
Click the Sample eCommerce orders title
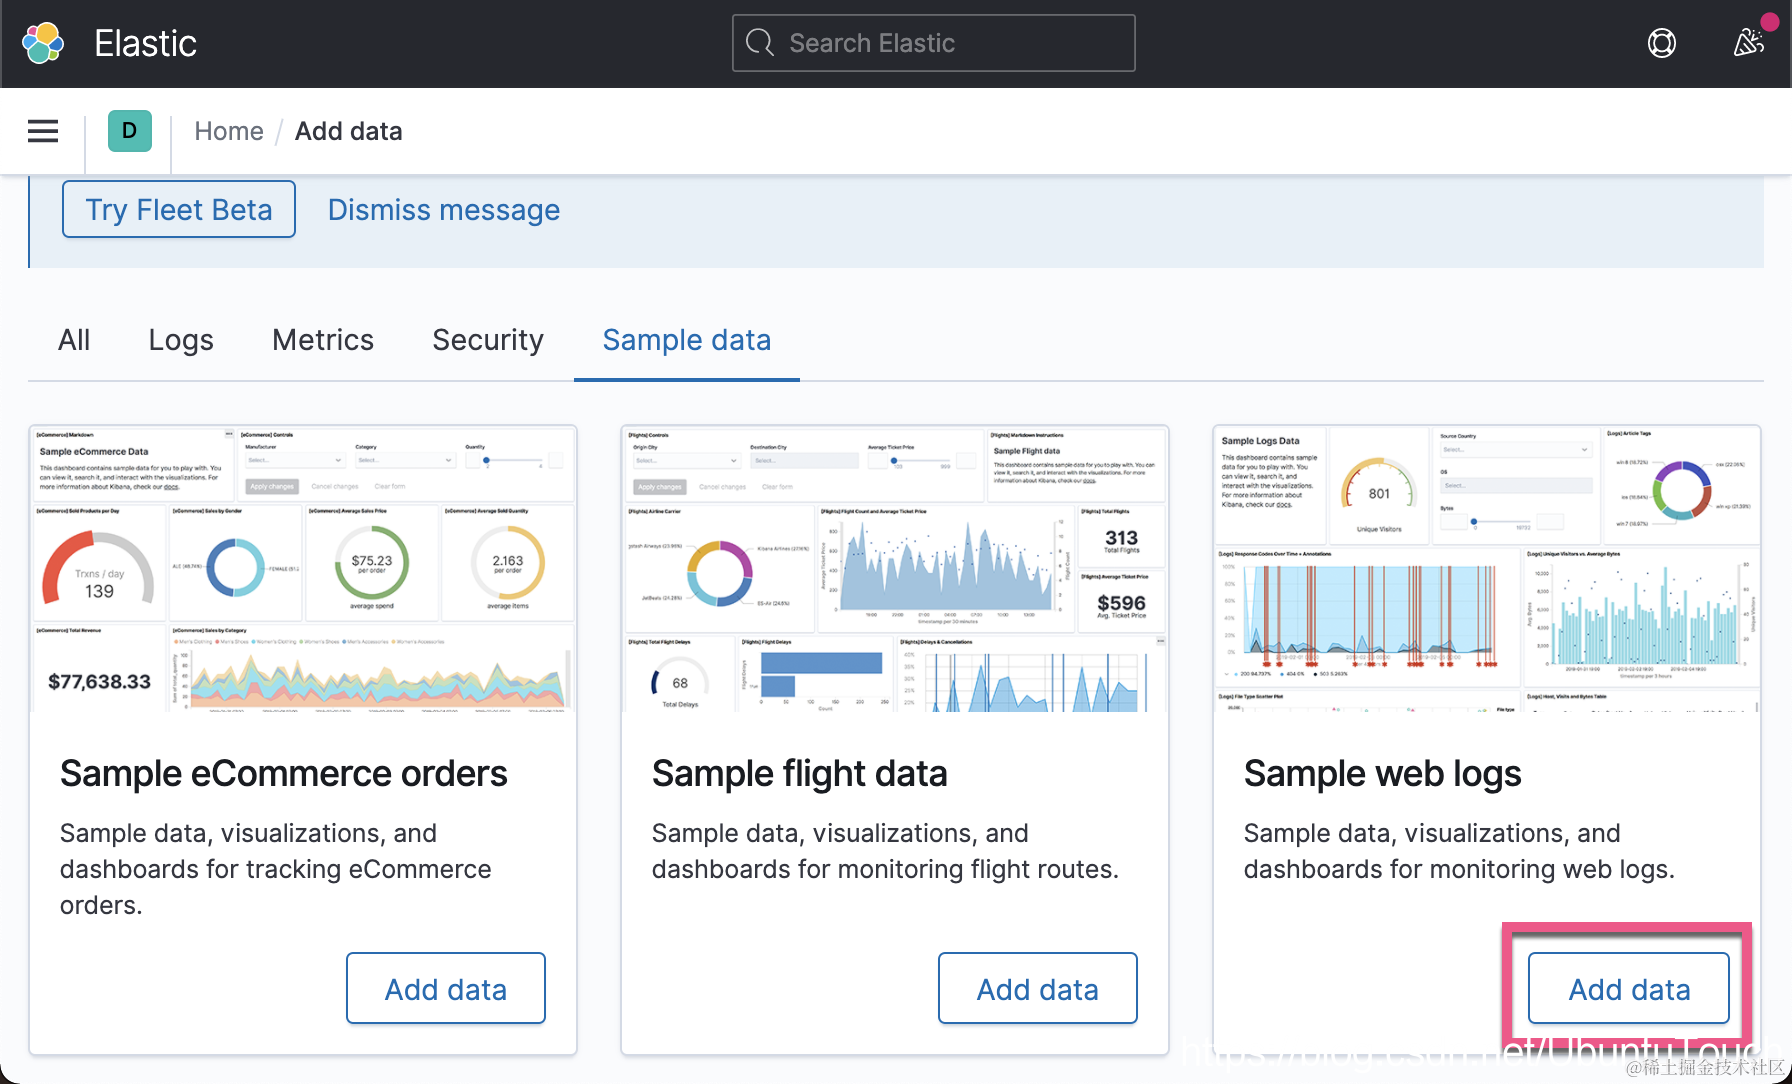pos(284,774)
